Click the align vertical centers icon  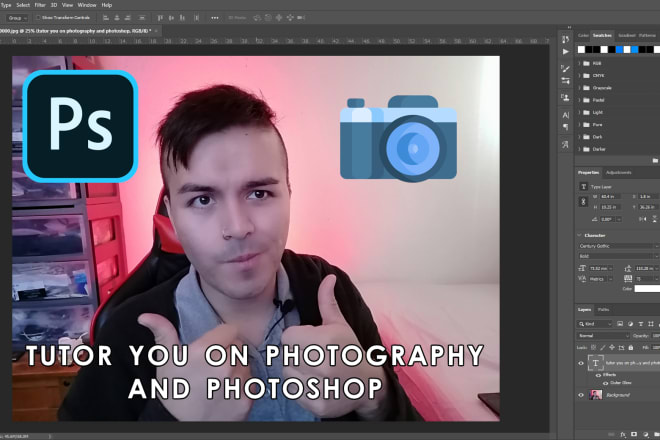171,18
